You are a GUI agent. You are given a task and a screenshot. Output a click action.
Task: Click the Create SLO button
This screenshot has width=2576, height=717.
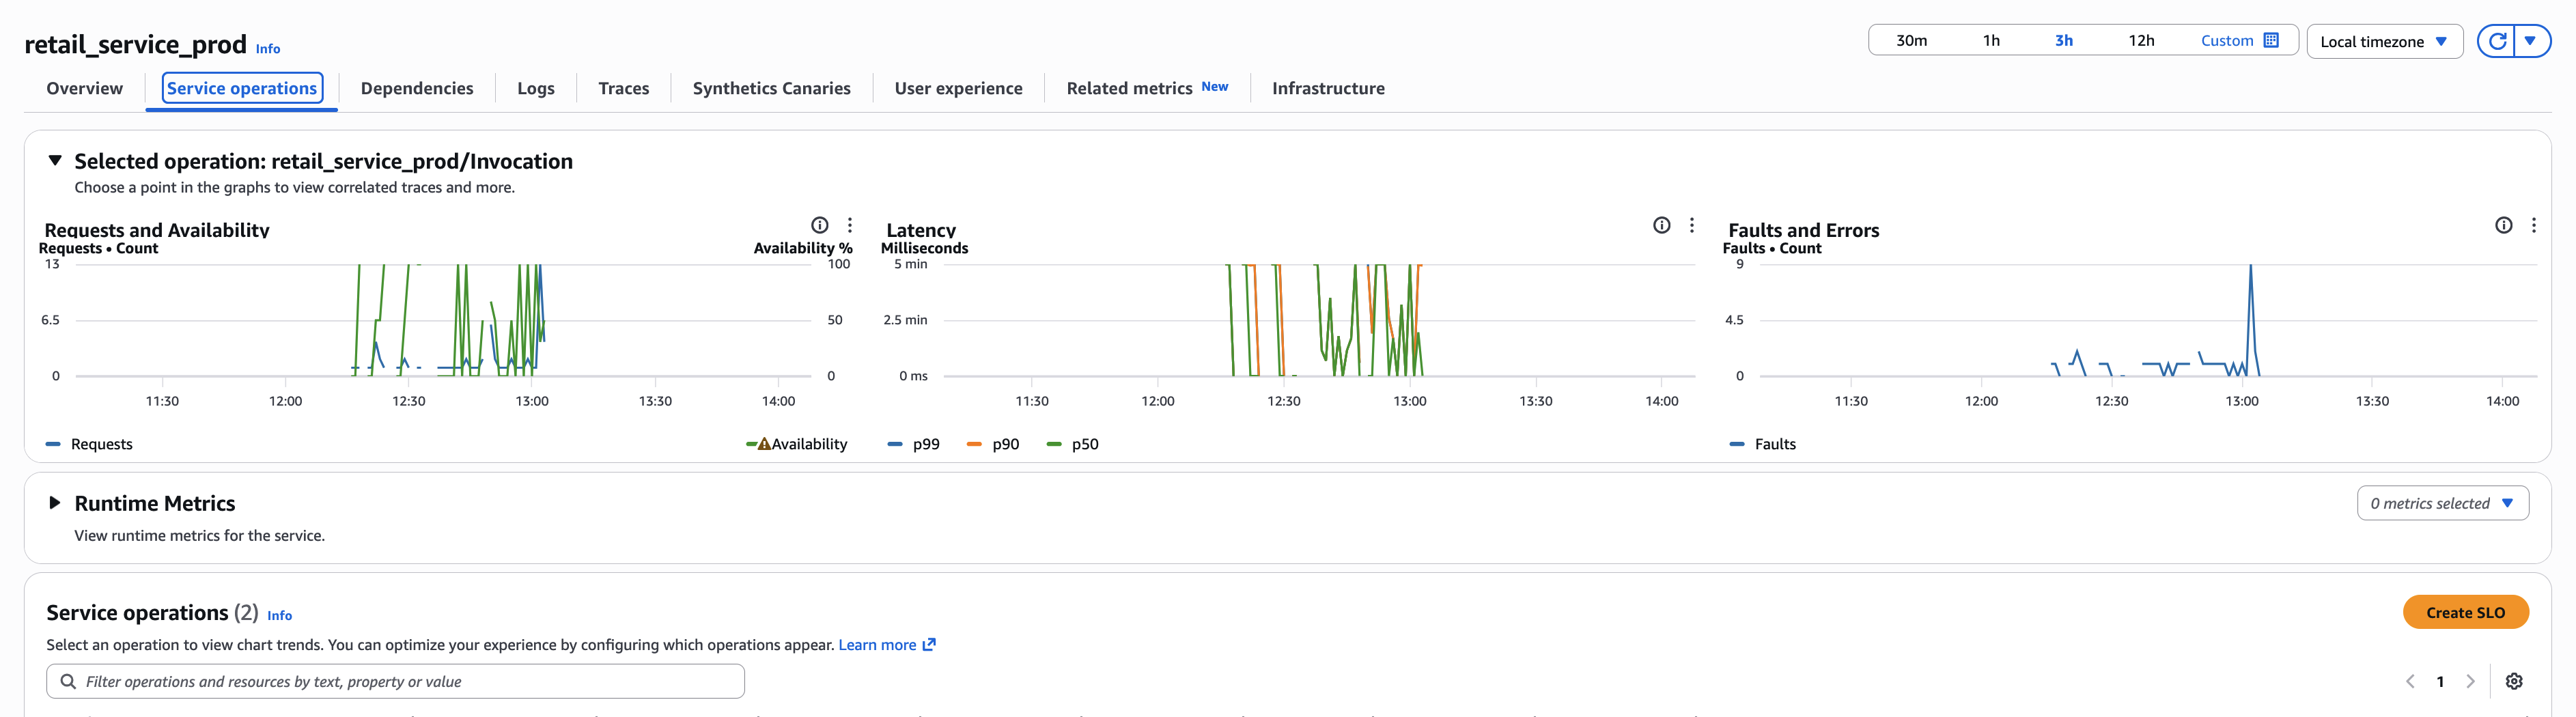coord(2465,612)
